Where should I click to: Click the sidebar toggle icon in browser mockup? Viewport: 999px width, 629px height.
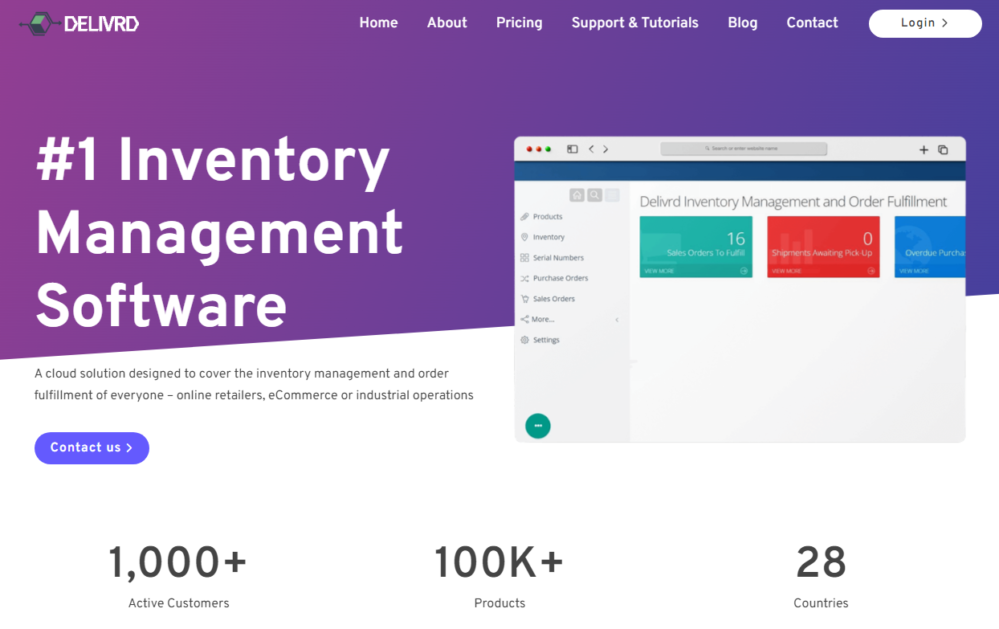[x=572, y=149]
